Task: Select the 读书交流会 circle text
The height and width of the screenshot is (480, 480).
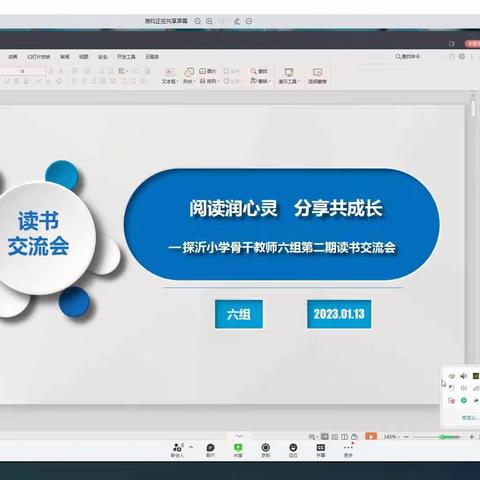Action: pos(38,234)
